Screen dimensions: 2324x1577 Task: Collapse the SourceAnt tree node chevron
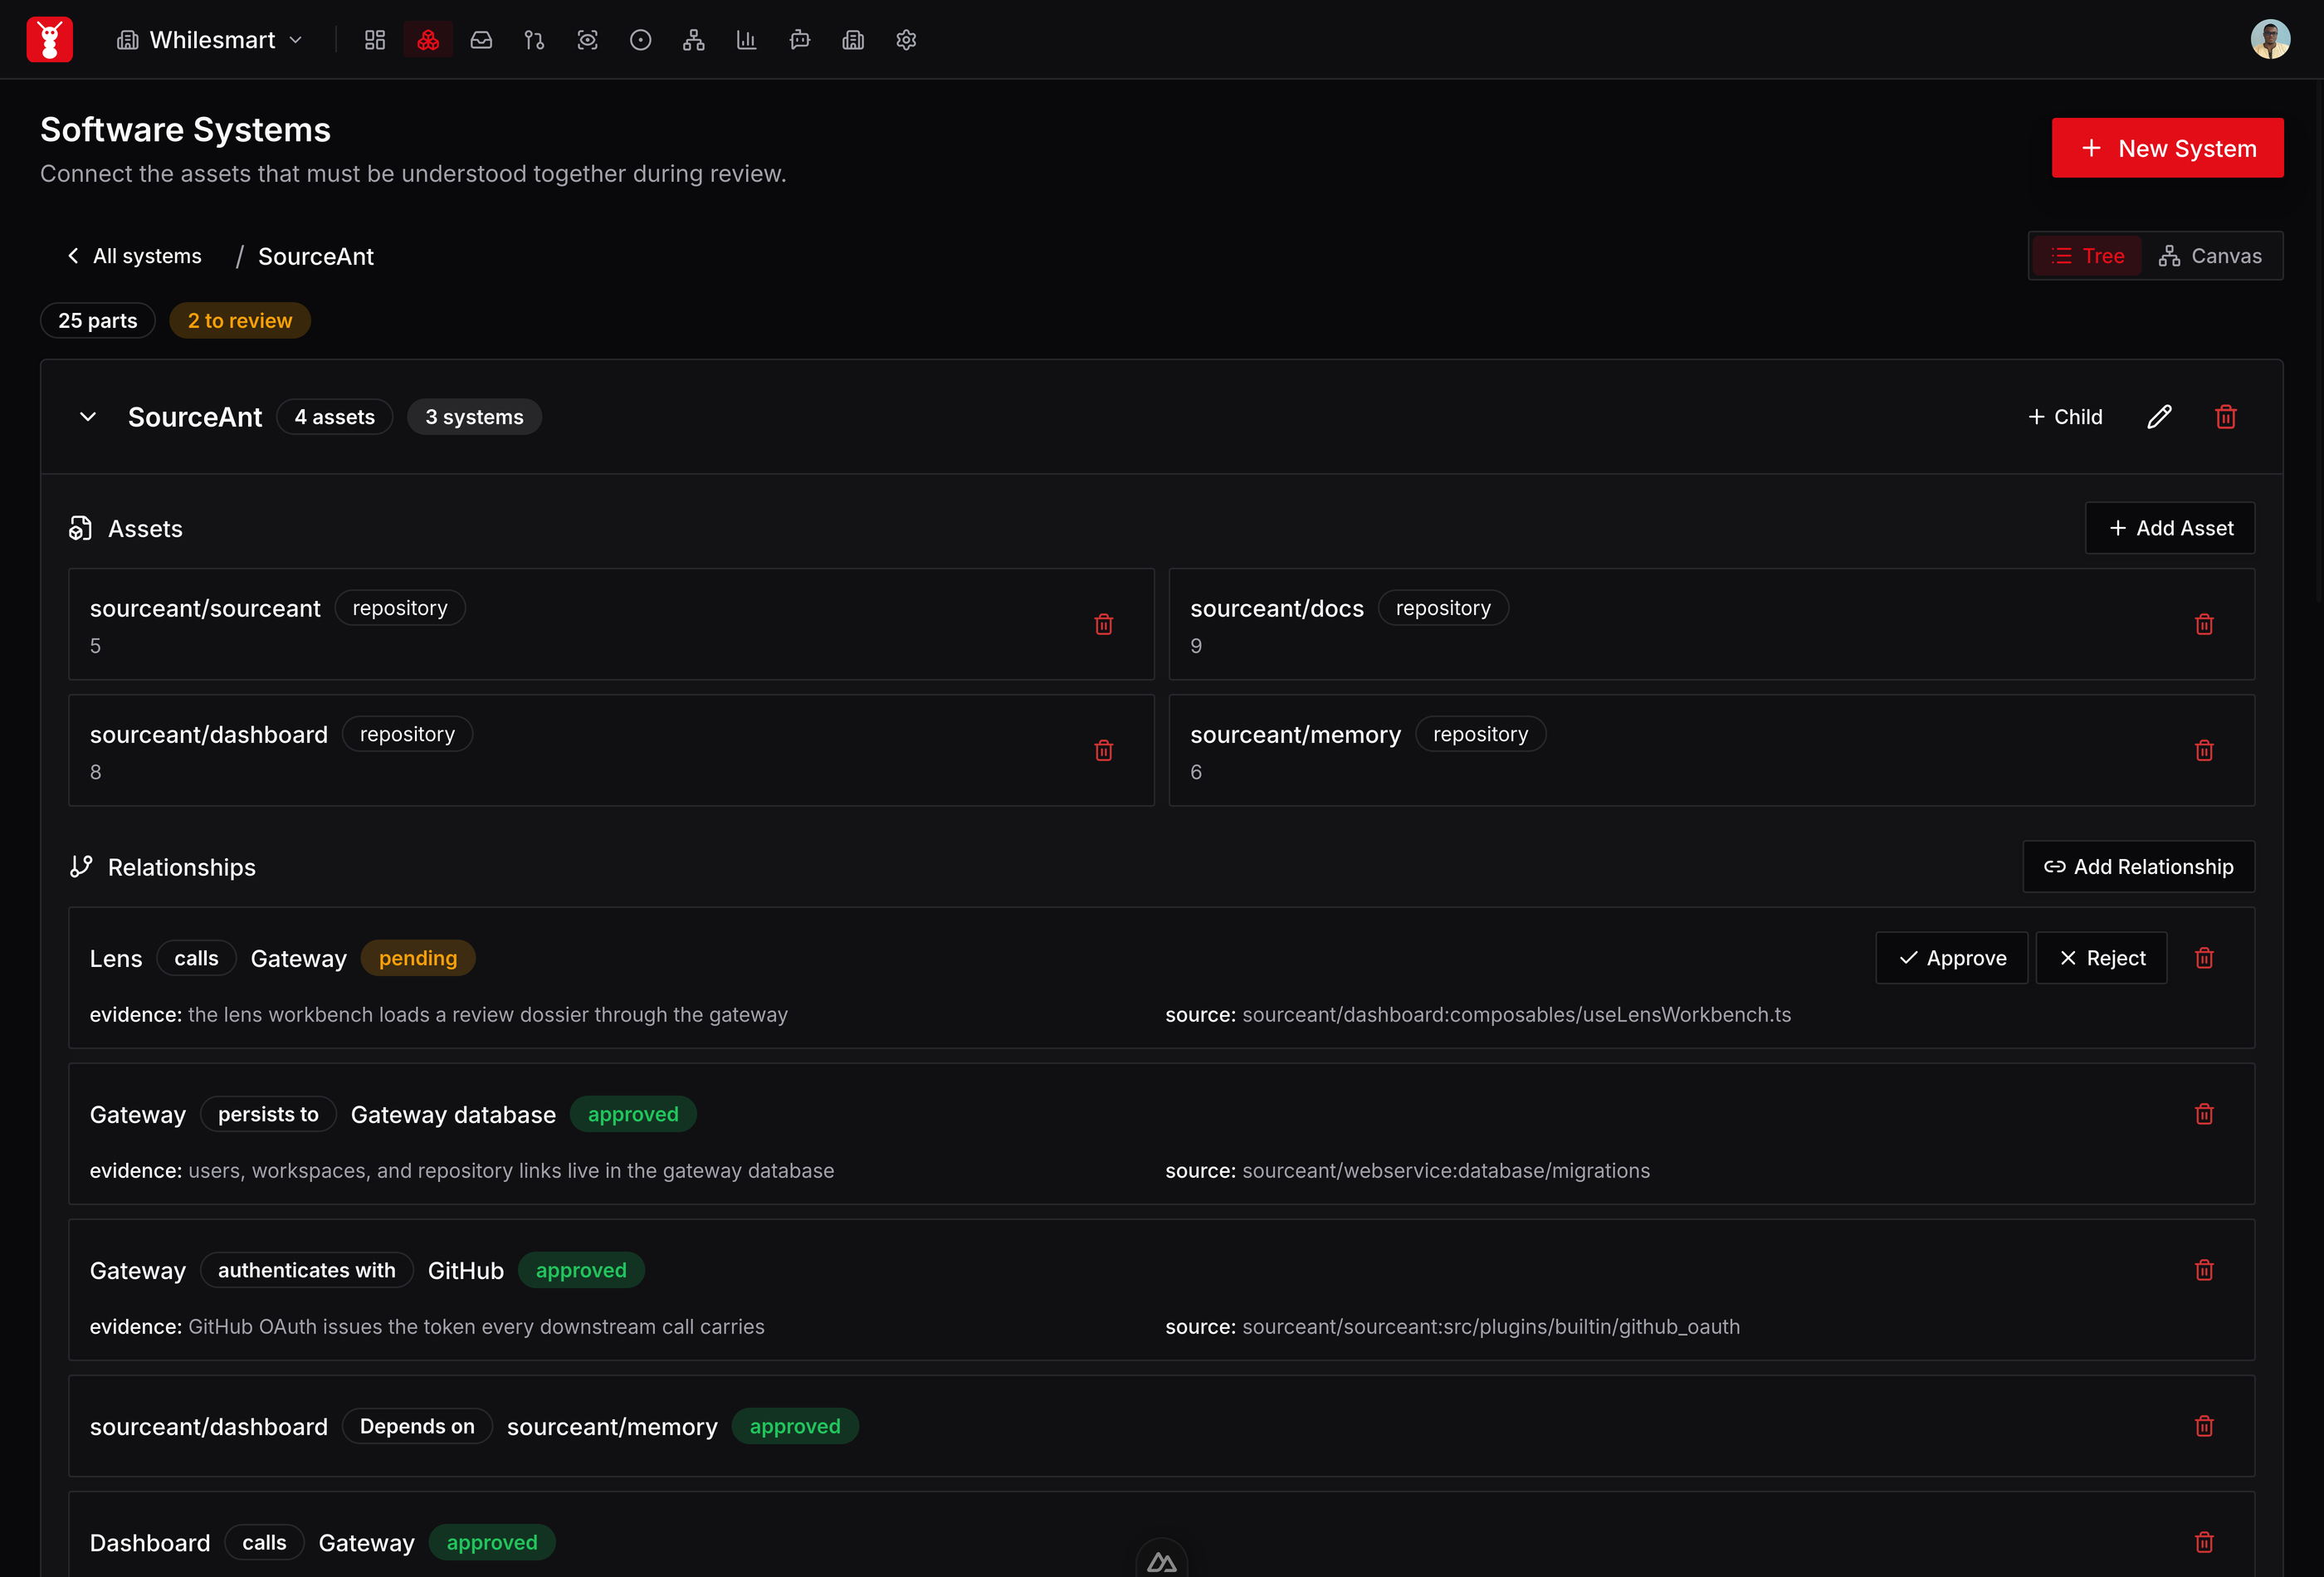(x=88, y=417)
